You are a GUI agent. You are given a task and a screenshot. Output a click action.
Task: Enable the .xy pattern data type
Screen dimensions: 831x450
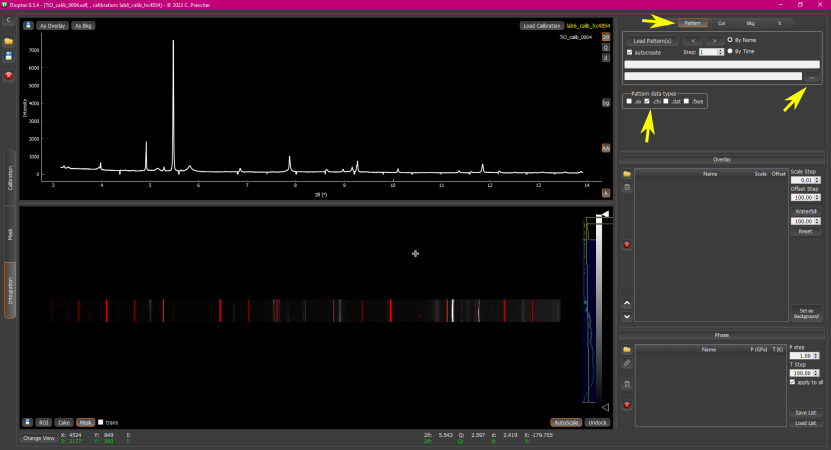629,101
